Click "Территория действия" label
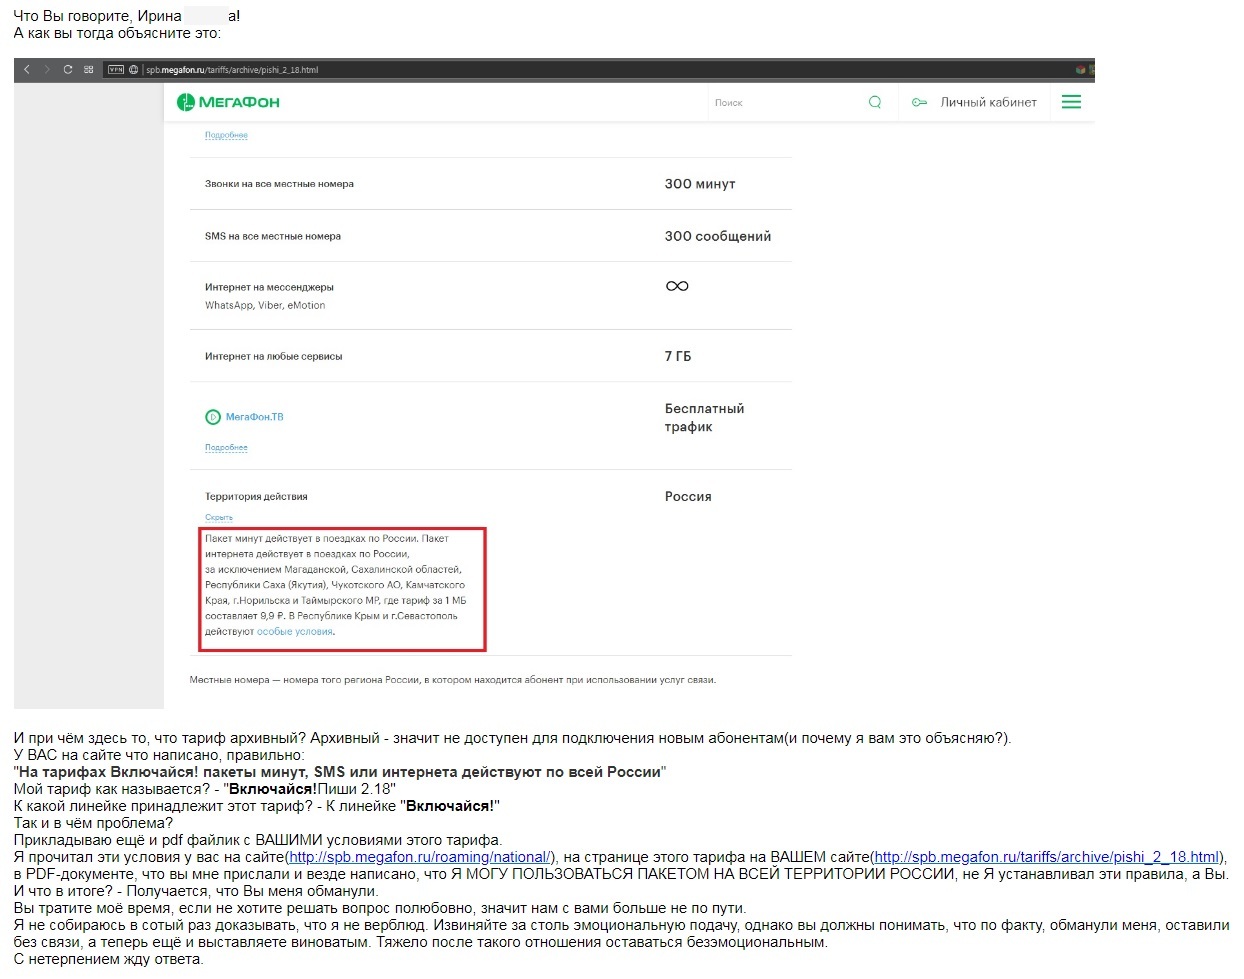The height and width of the screenshot is (979, 1244). pos(256,496)
